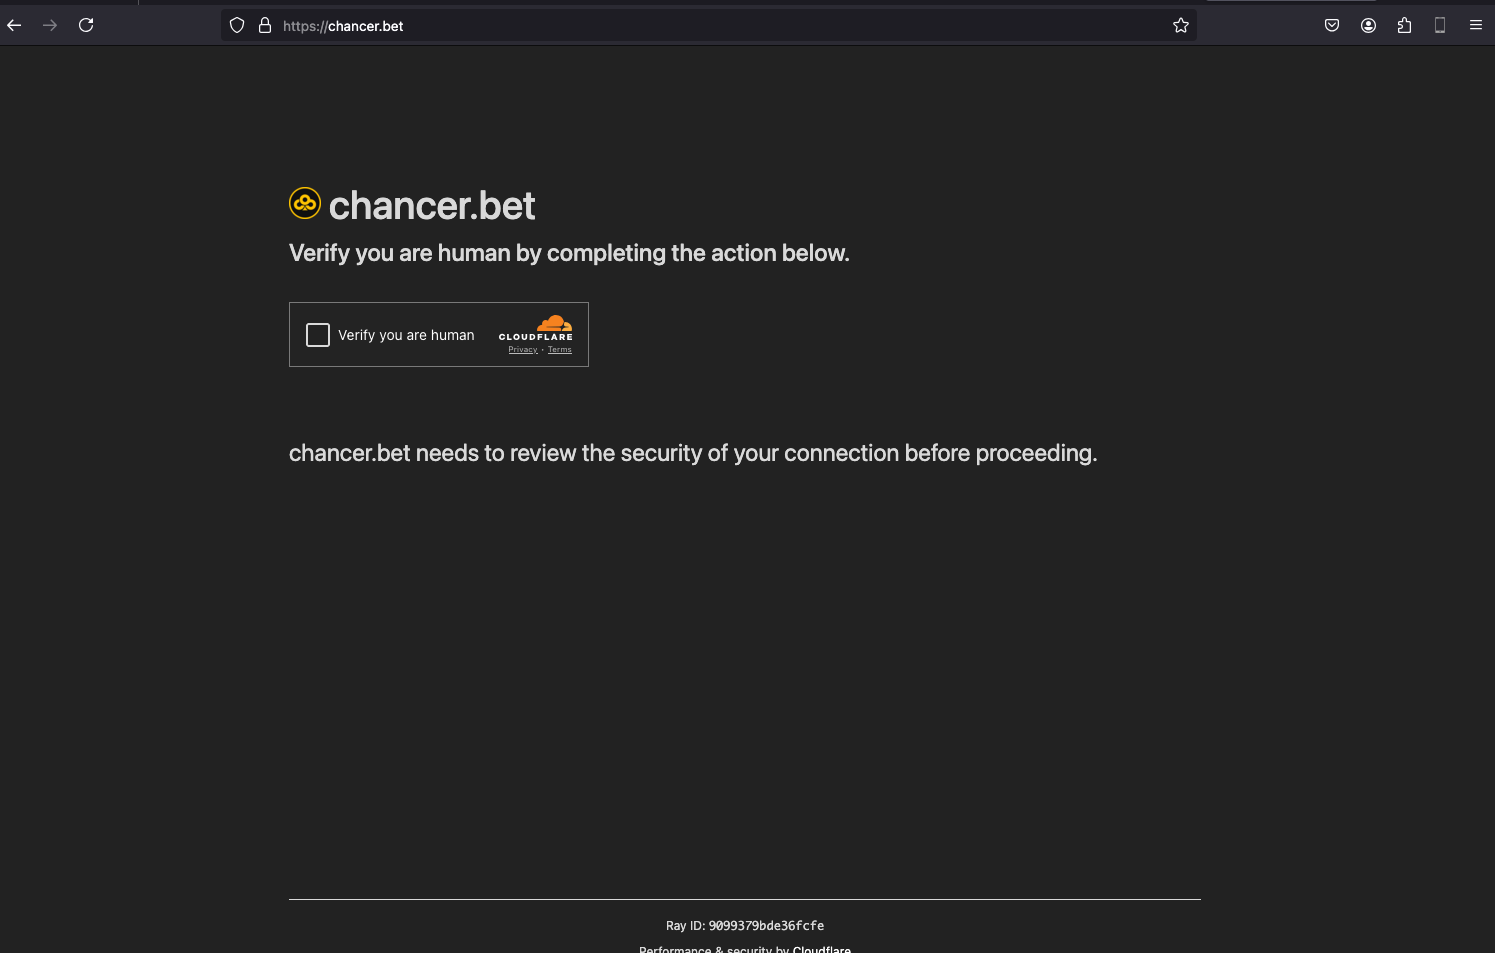Open the Firefox account icon
Image resolution: width=1495 pixels, height=953 pixels.
pyautogui.click(x=1368, y=26)
